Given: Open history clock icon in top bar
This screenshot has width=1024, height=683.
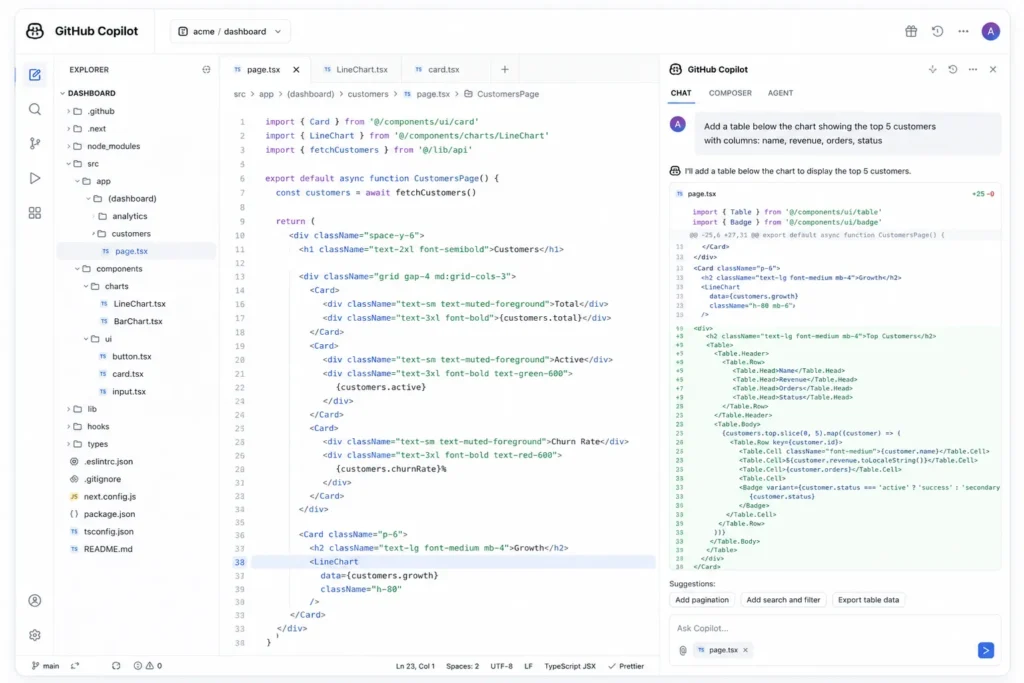Looking at the screenshot, I should (937, 31).
